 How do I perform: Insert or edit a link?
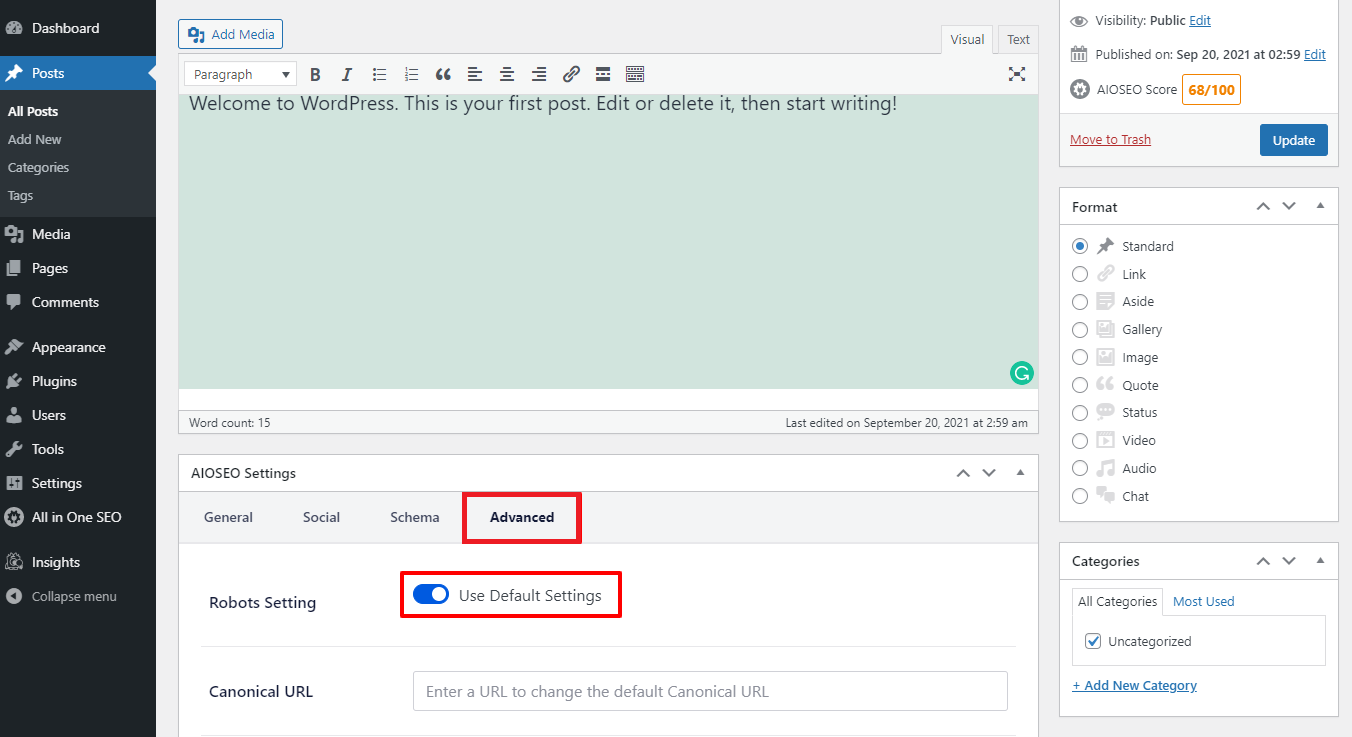[x=571, y=74]
